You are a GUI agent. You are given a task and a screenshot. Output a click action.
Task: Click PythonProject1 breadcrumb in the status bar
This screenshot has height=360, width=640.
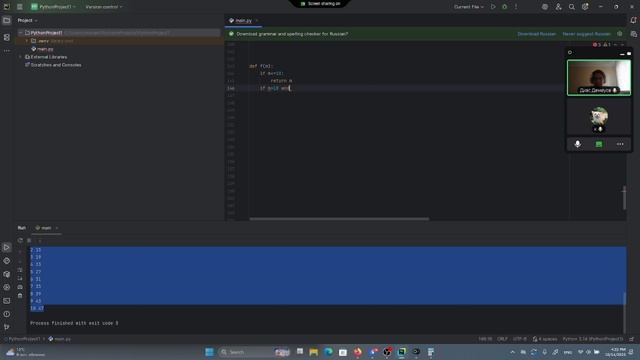click(24, 339)
